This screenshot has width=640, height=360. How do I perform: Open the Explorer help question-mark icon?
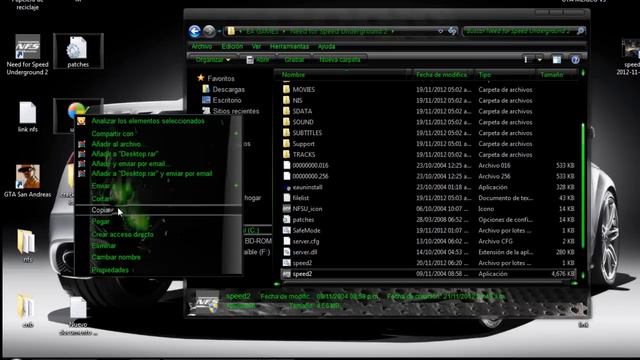click(x=575, y=60)
